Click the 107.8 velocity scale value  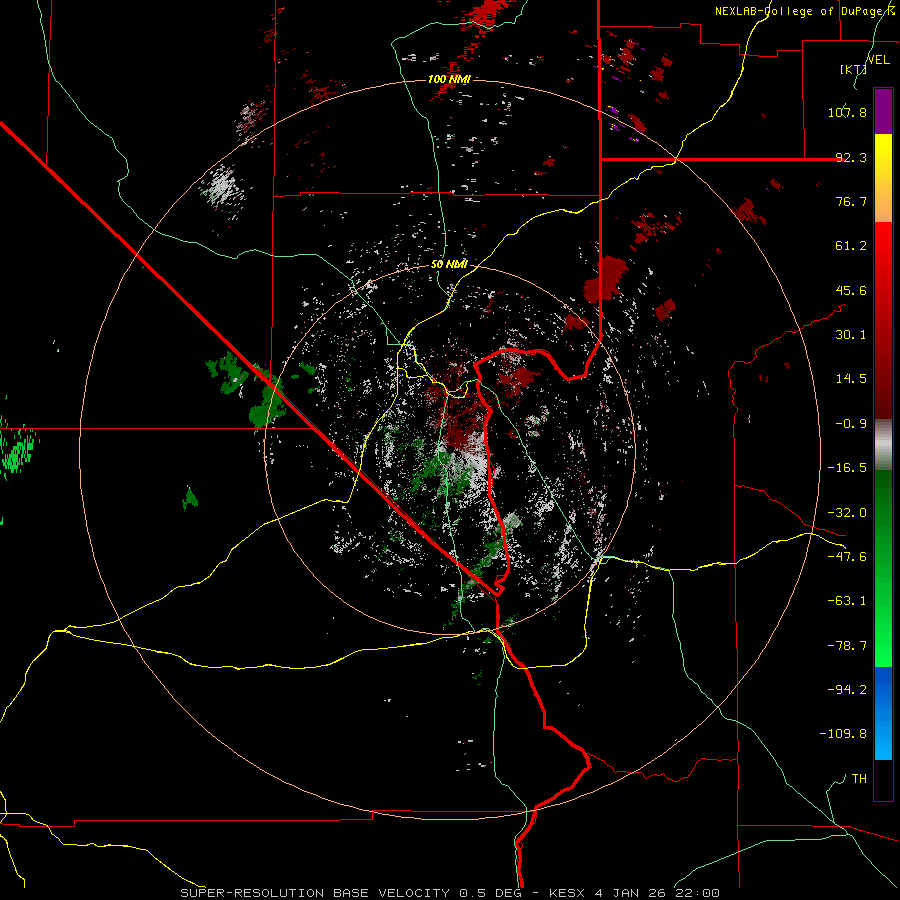pos(847,112)
